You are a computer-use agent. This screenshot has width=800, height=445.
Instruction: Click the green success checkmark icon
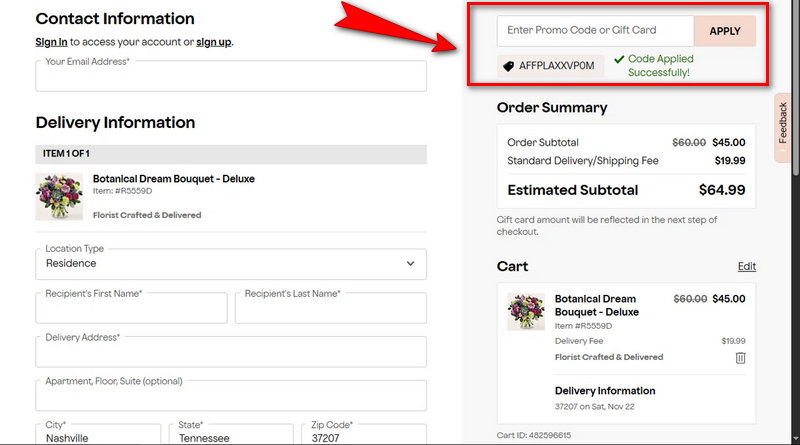coord(619,59)
